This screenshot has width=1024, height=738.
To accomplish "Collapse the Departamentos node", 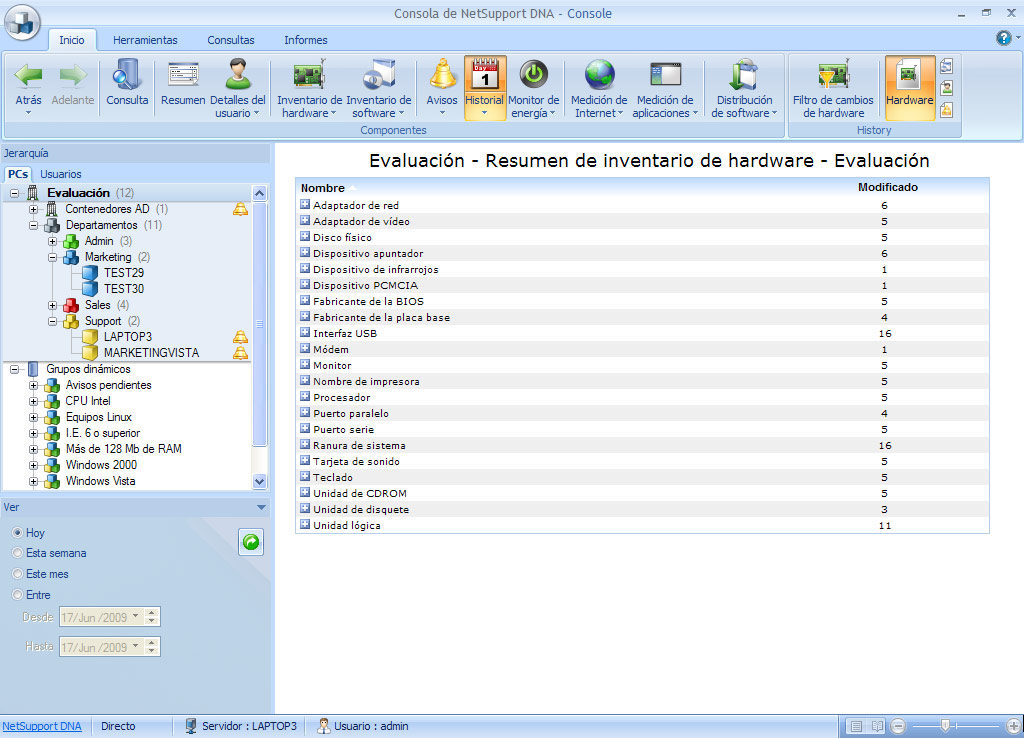I will pos(33,225).
